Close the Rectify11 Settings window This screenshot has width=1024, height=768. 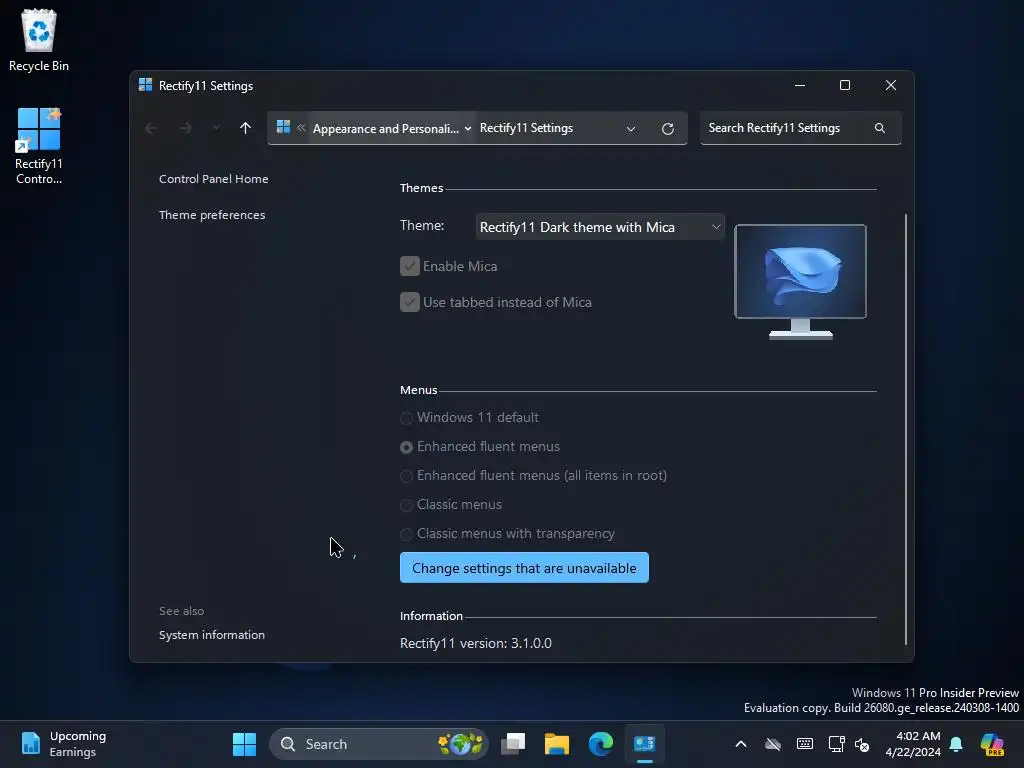click(x=891, y=86)
